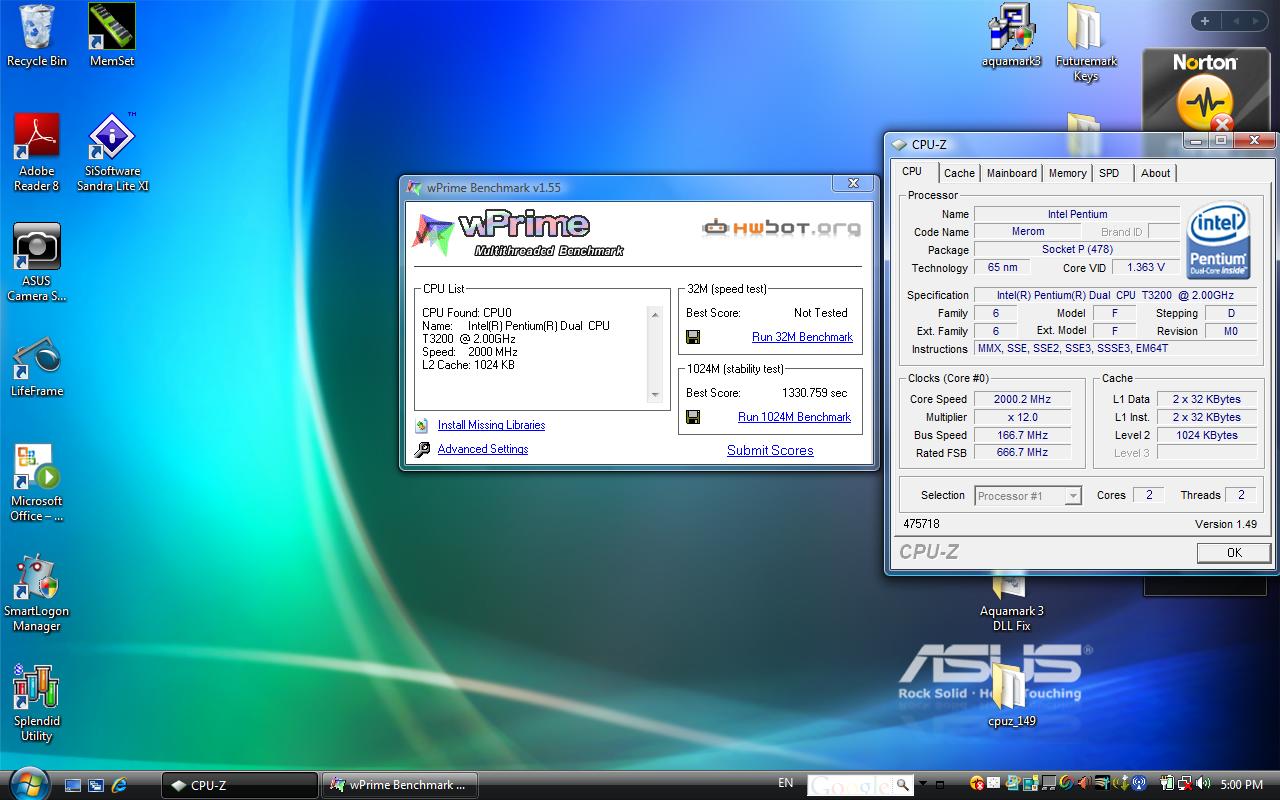Open the Recycle Bin desktop icon
The width and height of the screenshot is (1280, 800).
pyautogui.click(x=37, y=36)
